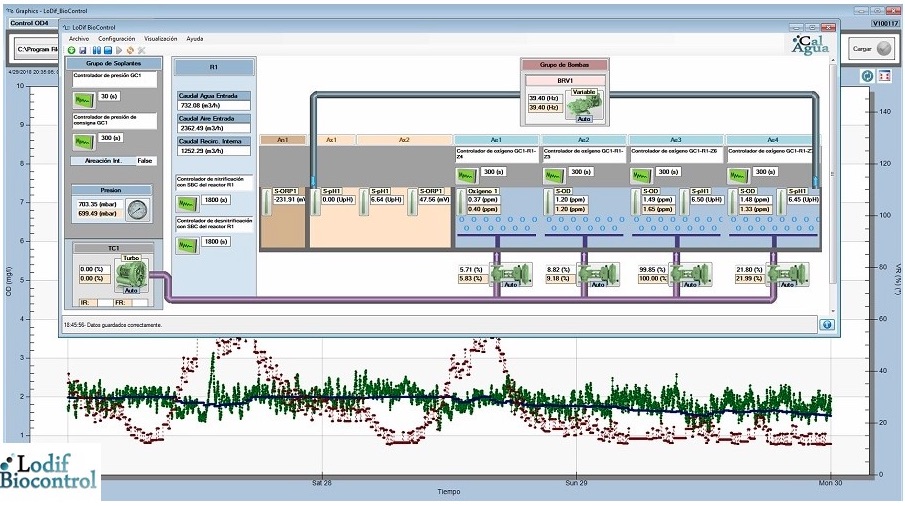Open trend chart for presión de consigna GC1
Viewport: 905px width, 506px height.
(x=84, y=141)
